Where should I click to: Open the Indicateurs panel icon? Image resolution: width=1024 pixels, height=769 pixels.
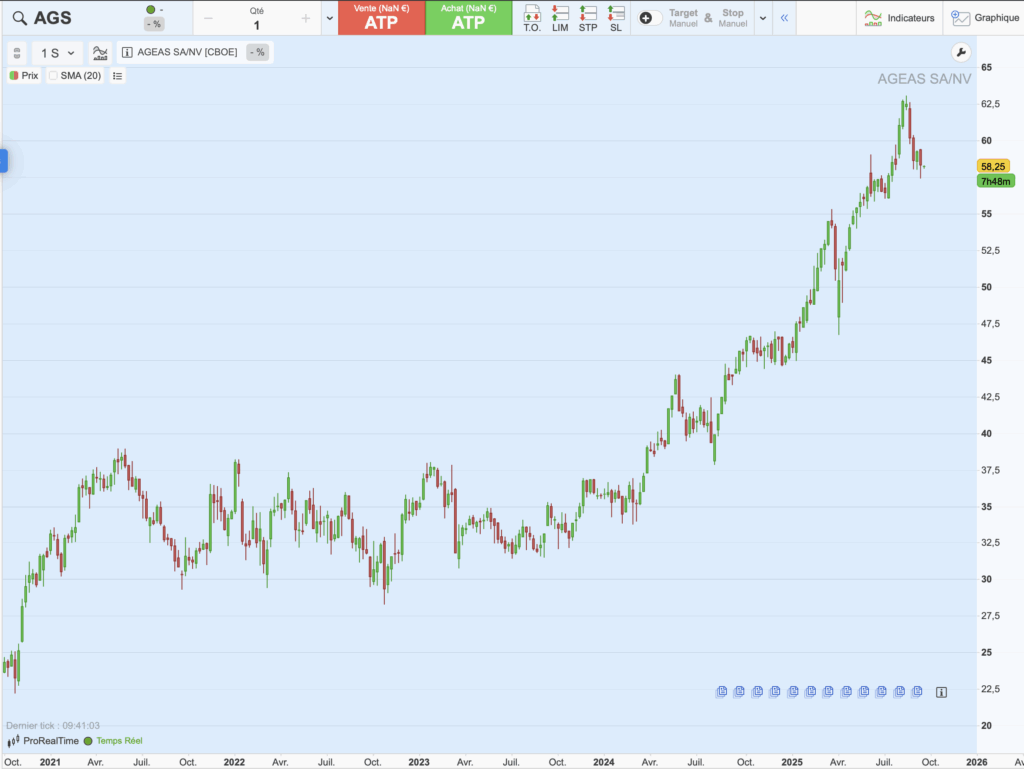[872, 17]
